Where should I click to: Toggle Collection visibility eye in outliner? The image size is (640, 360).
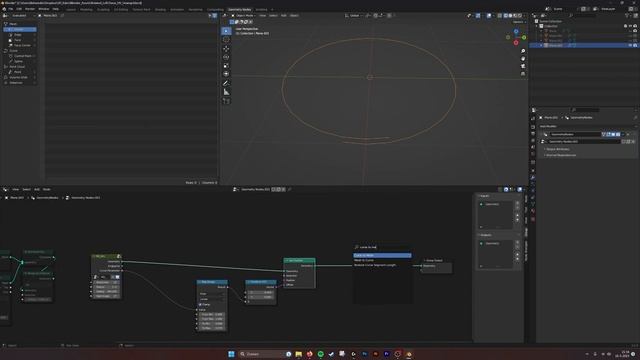(630, 26)
